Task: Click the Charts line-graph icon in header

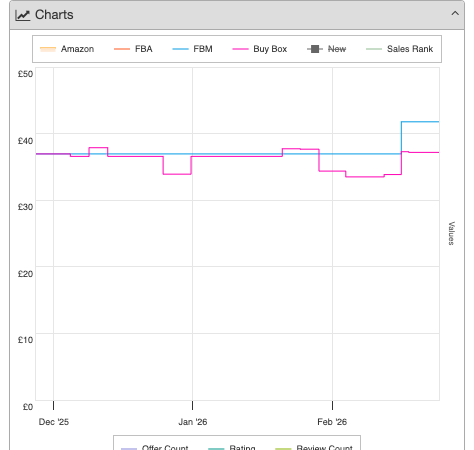Action: (23, 15)
